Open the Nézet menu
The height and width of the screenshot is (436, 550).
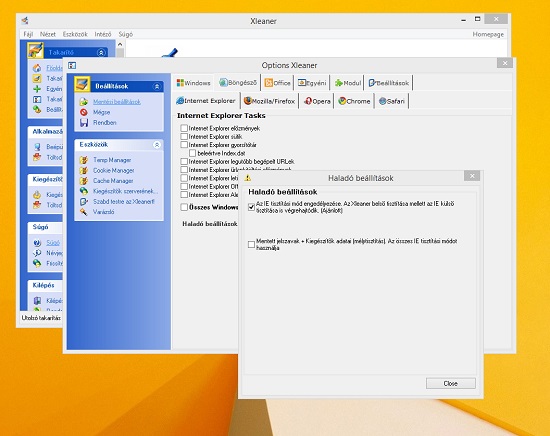coord(47,34)
